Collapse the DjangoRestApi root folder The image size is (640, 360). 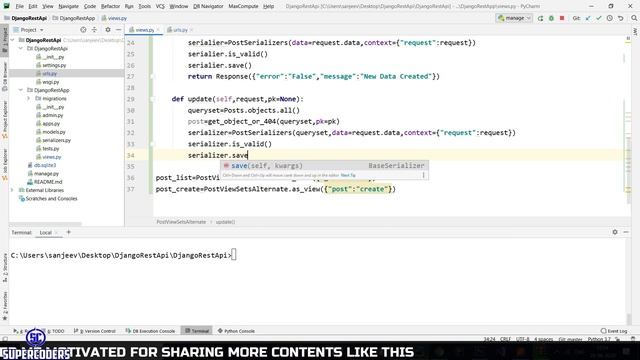tap(13, 40)
